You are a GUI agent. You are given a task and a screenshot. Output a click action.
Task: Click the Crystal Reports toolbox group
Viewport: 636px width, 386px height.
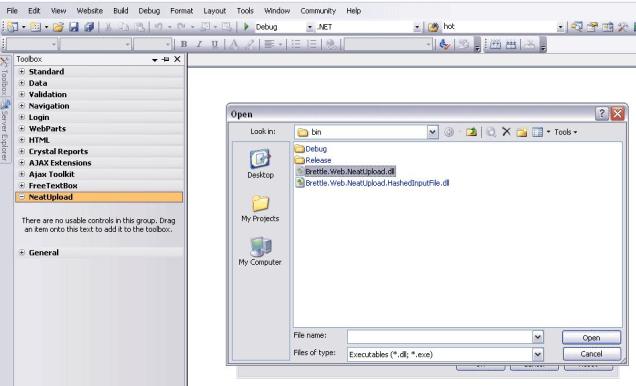pos(99,151)
